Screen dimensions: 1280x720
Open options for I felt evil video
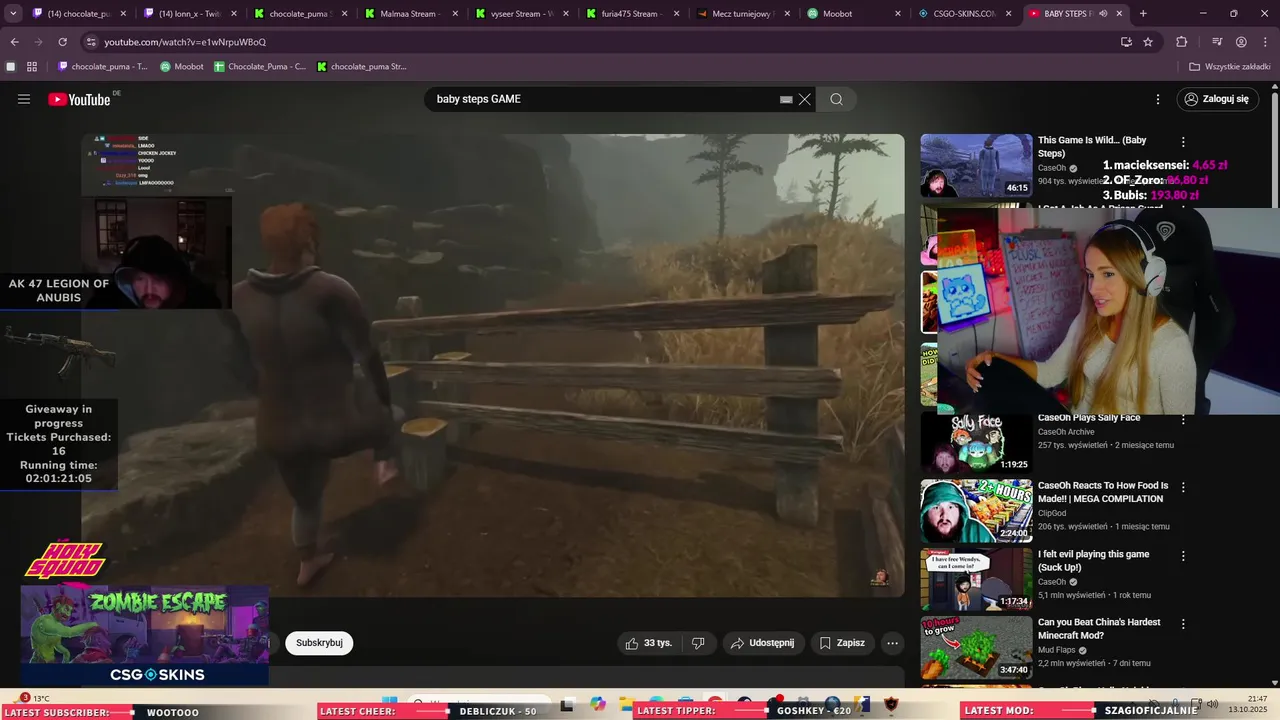1183,556
